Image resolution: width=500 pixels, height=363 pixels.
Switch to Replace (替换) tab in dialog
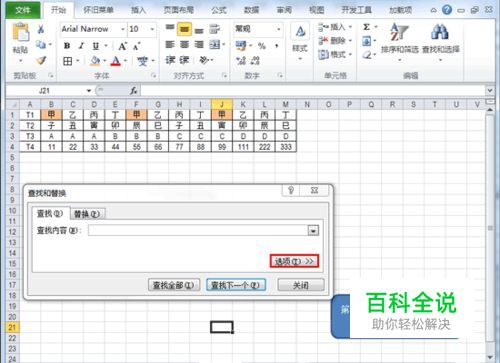87,214
